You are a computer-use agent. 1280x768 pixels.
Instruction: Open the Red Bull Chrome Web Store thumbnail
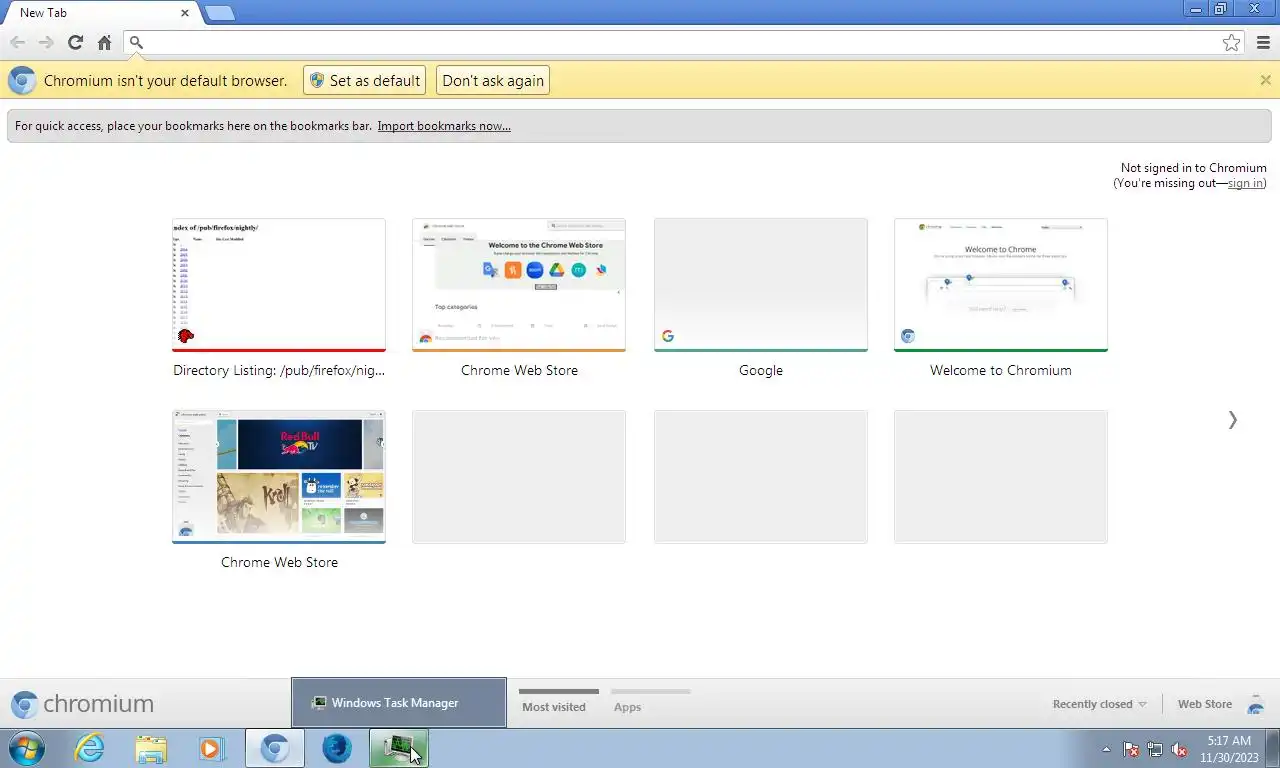pyautogui.click(x=279, y=477)
